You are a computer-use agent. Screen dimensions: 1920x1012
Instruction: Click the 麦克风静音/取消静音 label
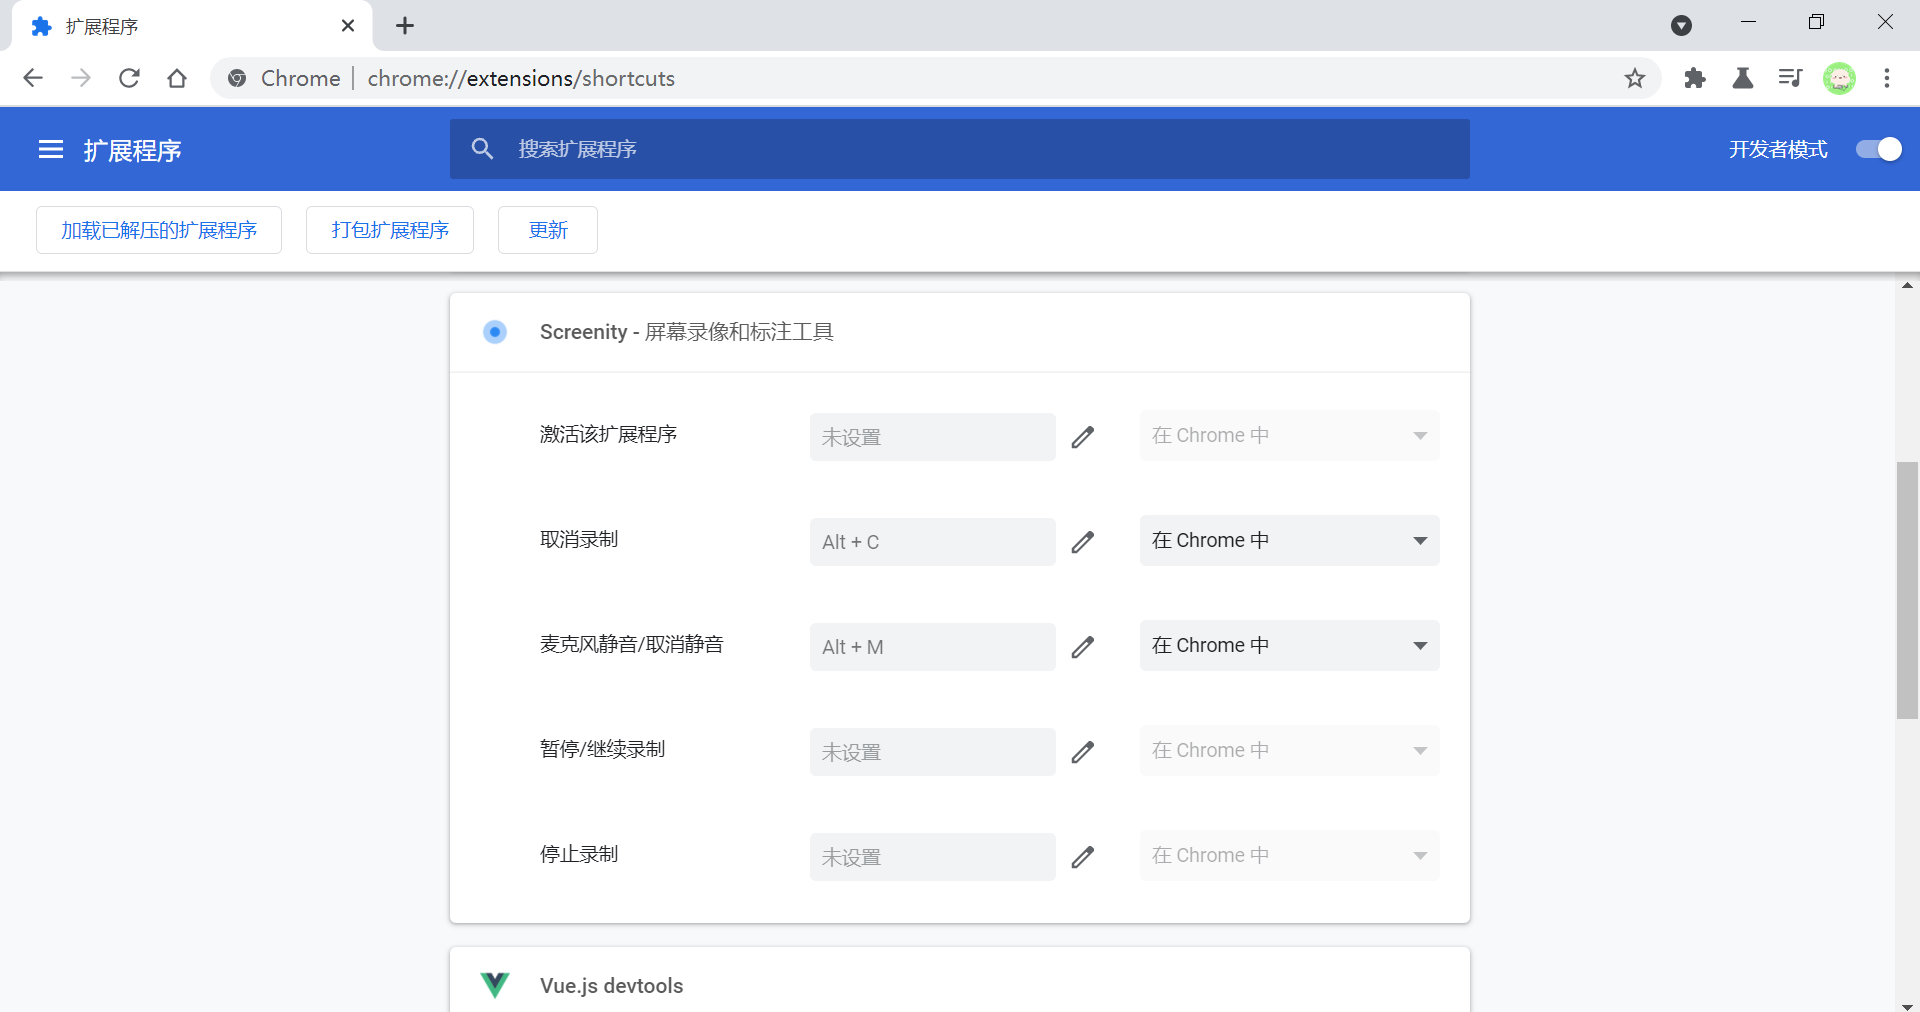tap(632, 645)
